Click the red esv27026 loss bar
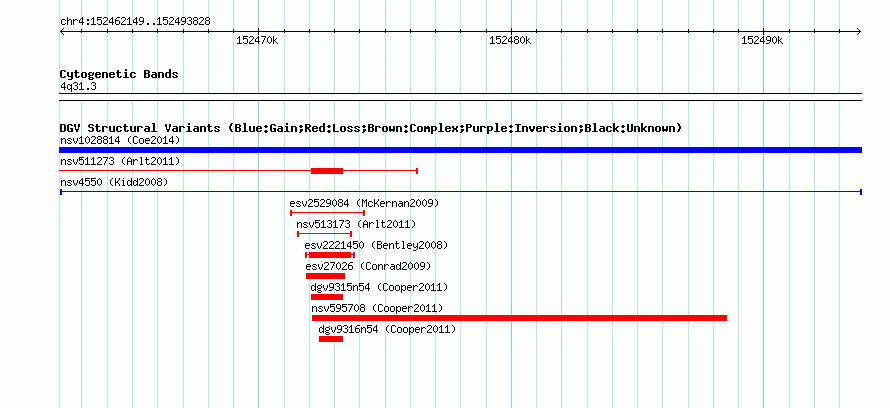The height and width of the screenshot is (408, 890). click(x=325, y=276)
